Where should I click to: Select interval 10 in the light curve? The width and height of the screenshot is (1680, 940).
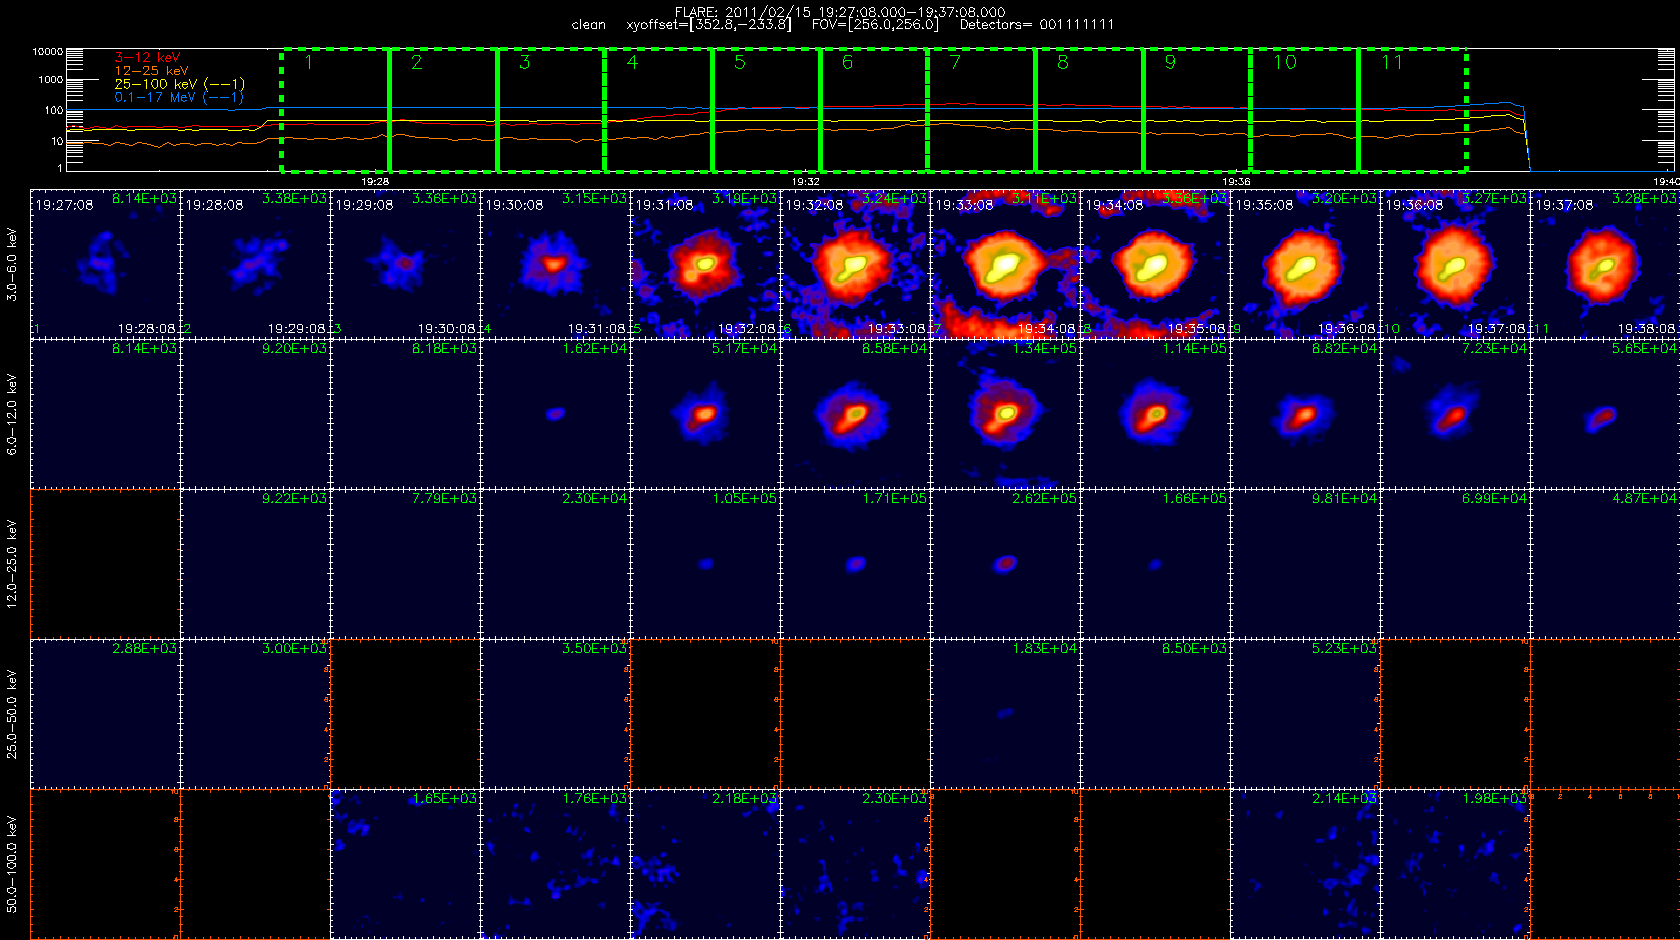pyautogui.click(x=1304, y=110)
